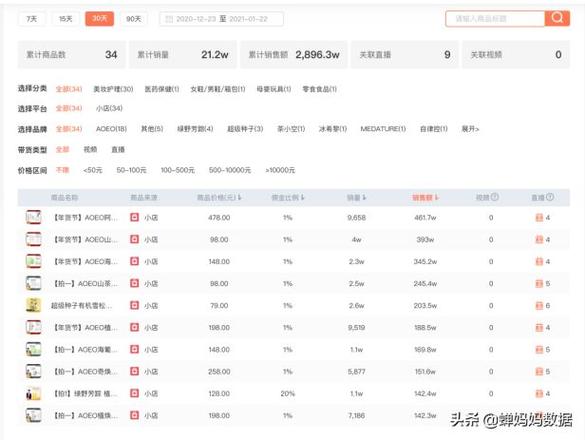Filter category 女鞋/男鞋/箱包(1)
The image size is (585, 440).
click(218, 89)
